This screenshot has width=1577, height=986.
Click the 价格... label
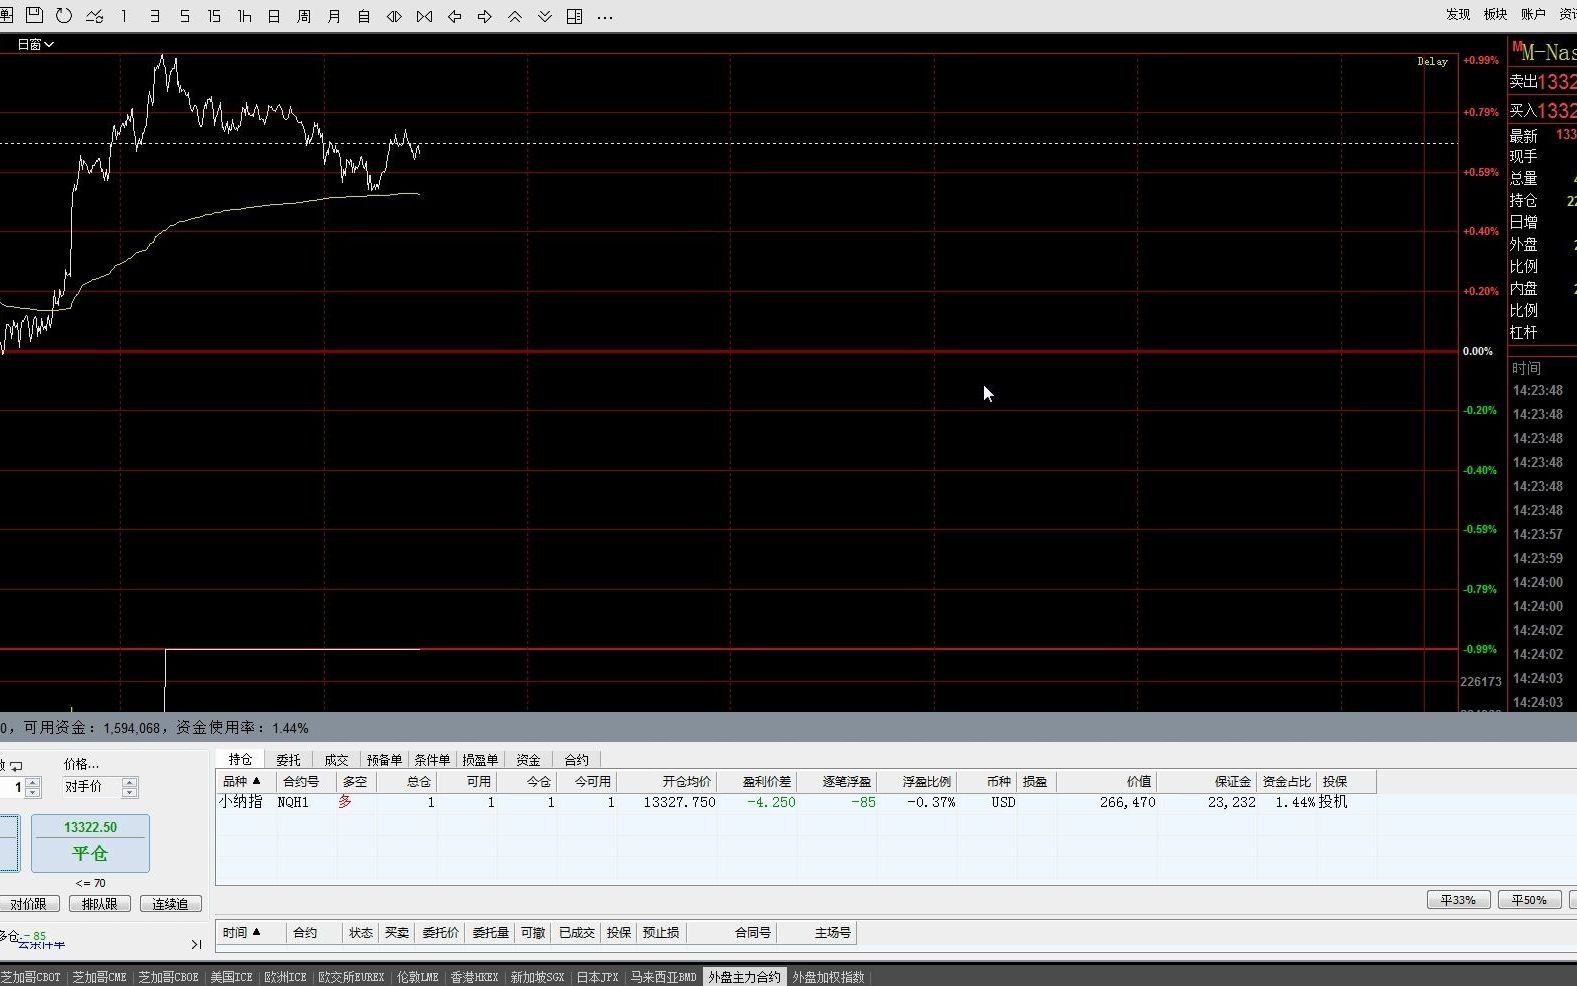[82, 764]
